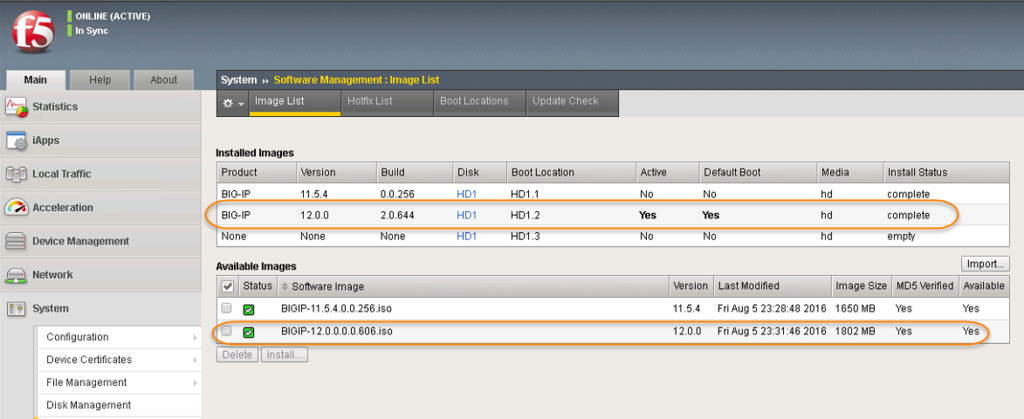Click the System breadcrumb
This screenshot has height=419, width=1024.
tap(239, 80)
